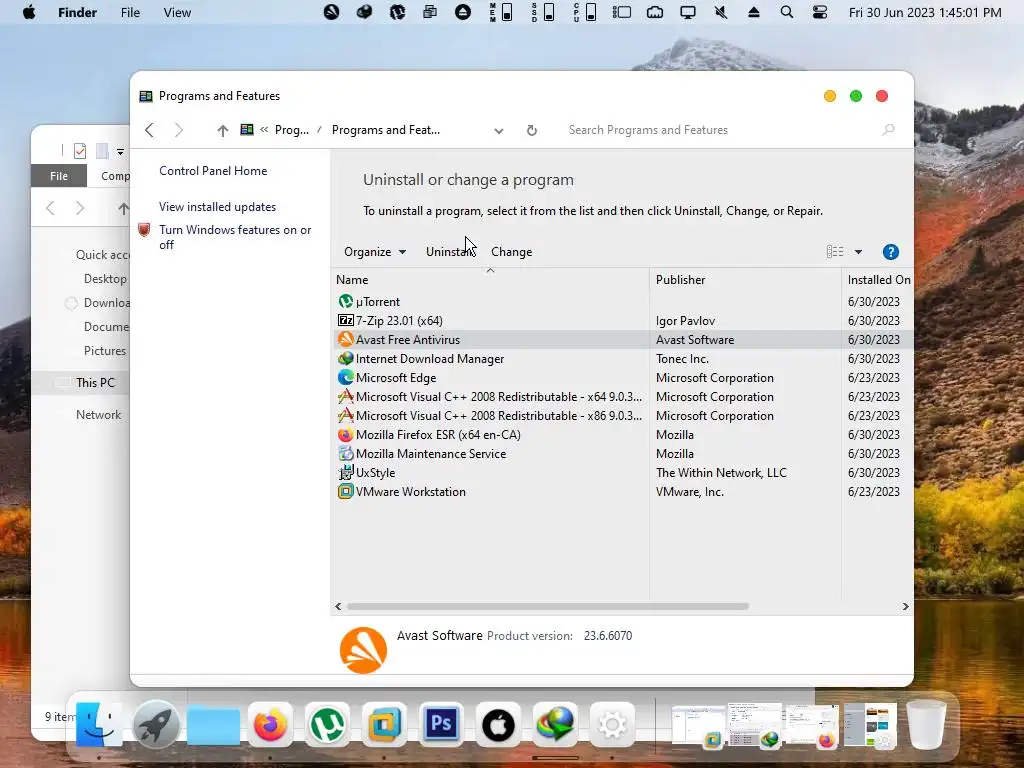Select This PC in back Explorer window

coord(95,383)
